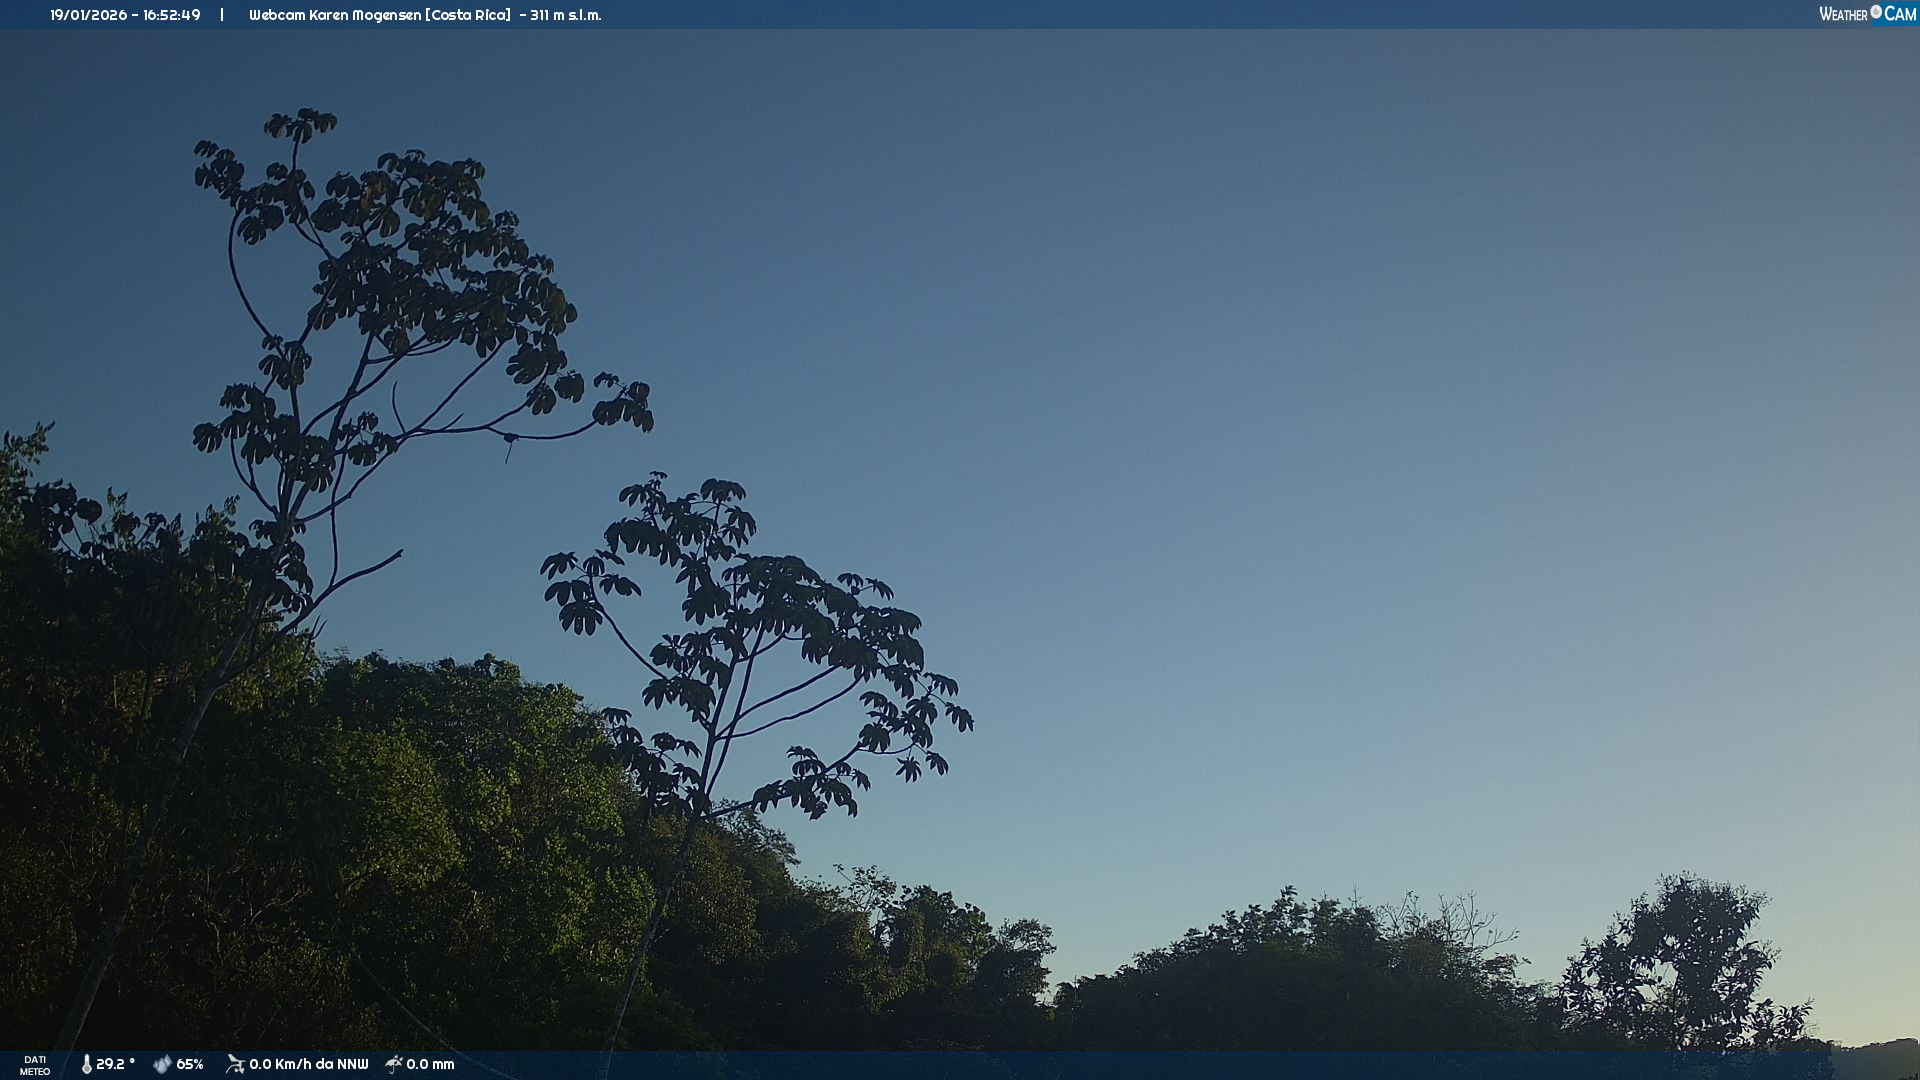Click the DATI METEO label
The height and width of the screenshot is (1080, 1920).
[35, 1065]
